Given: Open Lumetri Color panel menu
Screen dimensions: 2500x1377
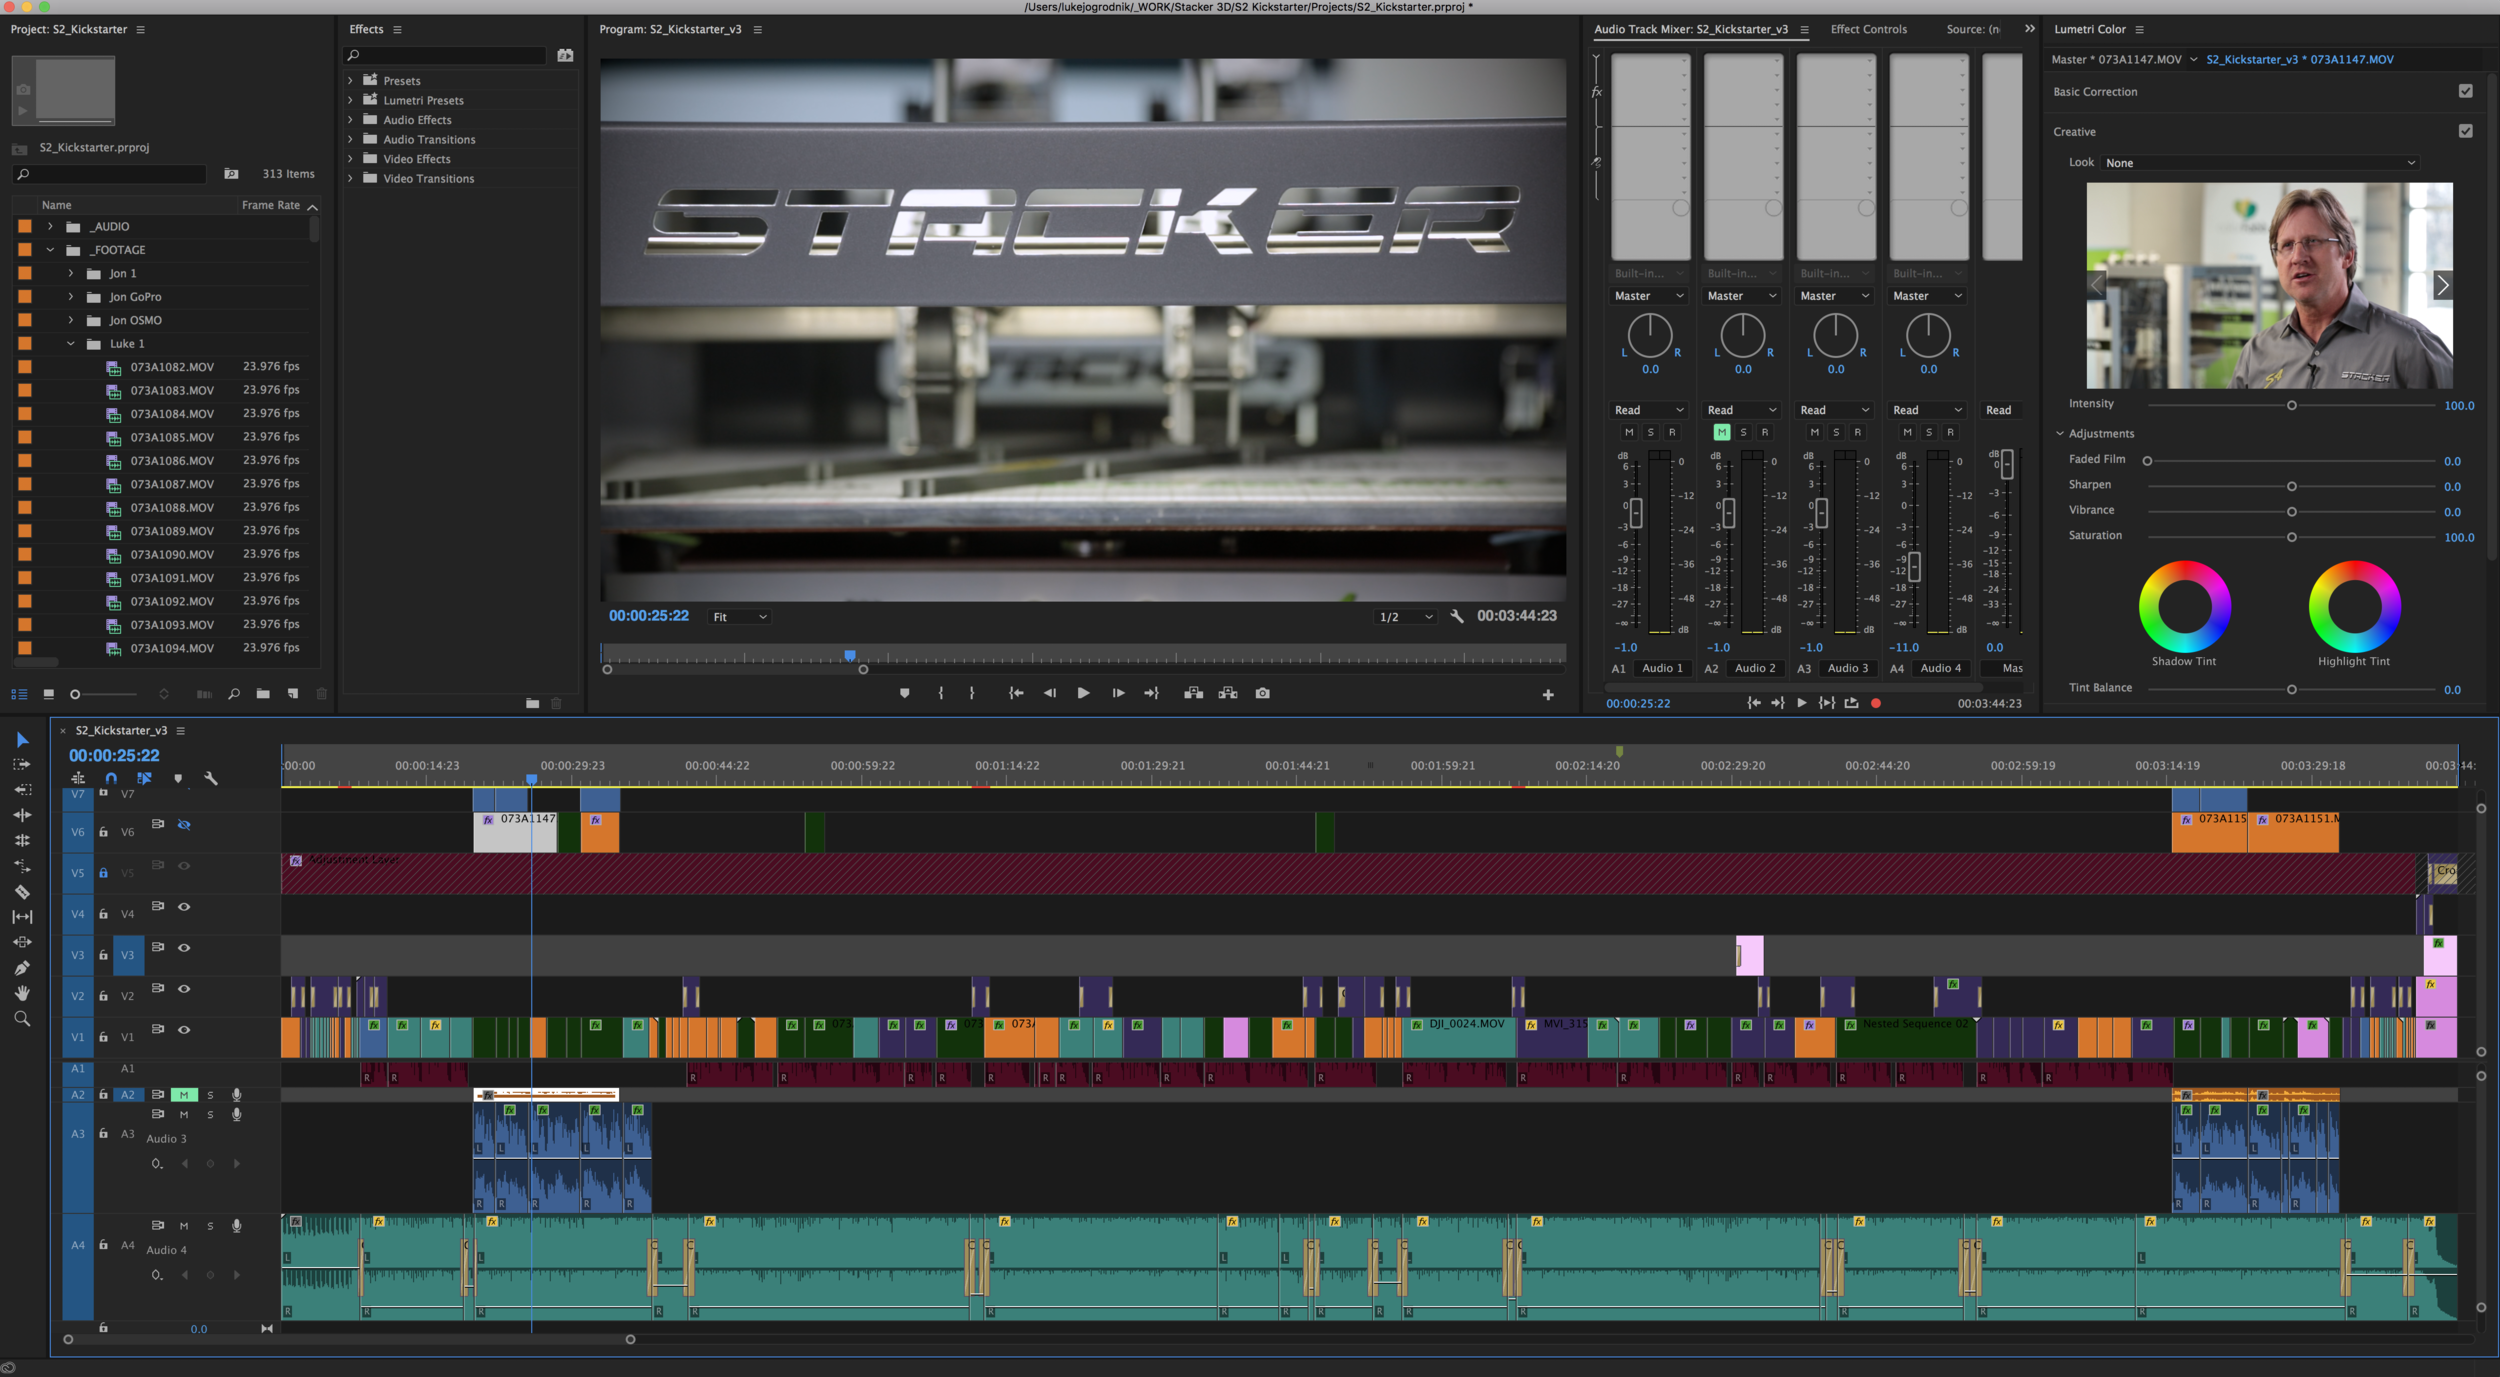Looking at the screenshot, I should (2140, 30).
